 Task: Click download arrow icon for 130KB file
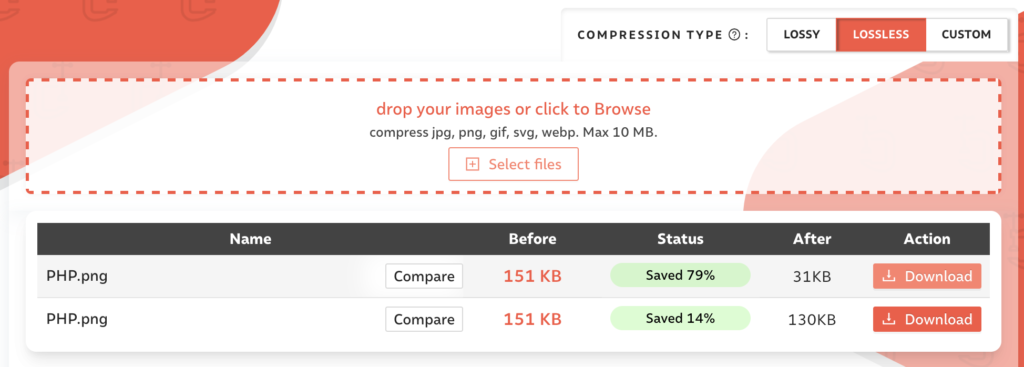888,319
